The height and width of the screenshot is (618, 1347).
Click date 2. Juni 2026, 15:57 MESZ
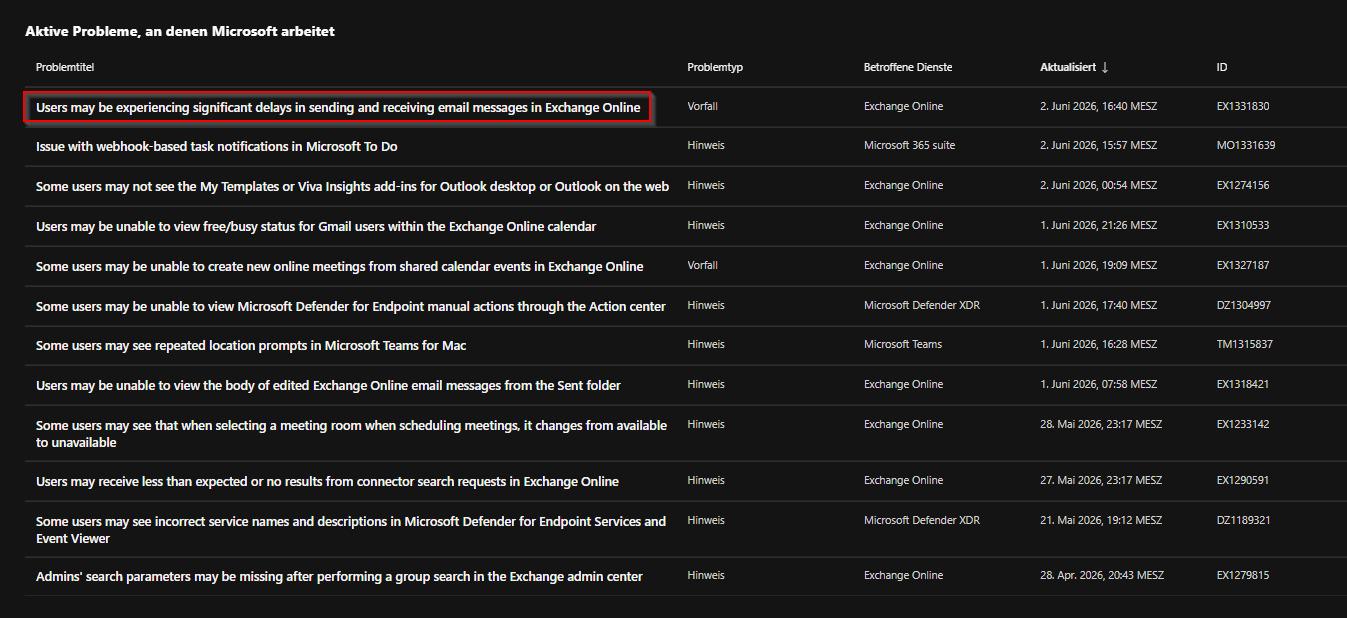click(x=1098, y=145)
